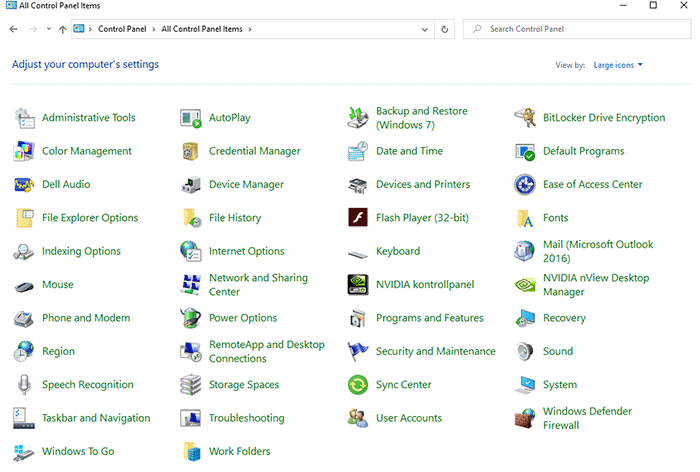This screenshot has height=472, width=700.
Task: Open the Credential Manager safe icon
Action: pyautogui.click(x=191, y=151)
